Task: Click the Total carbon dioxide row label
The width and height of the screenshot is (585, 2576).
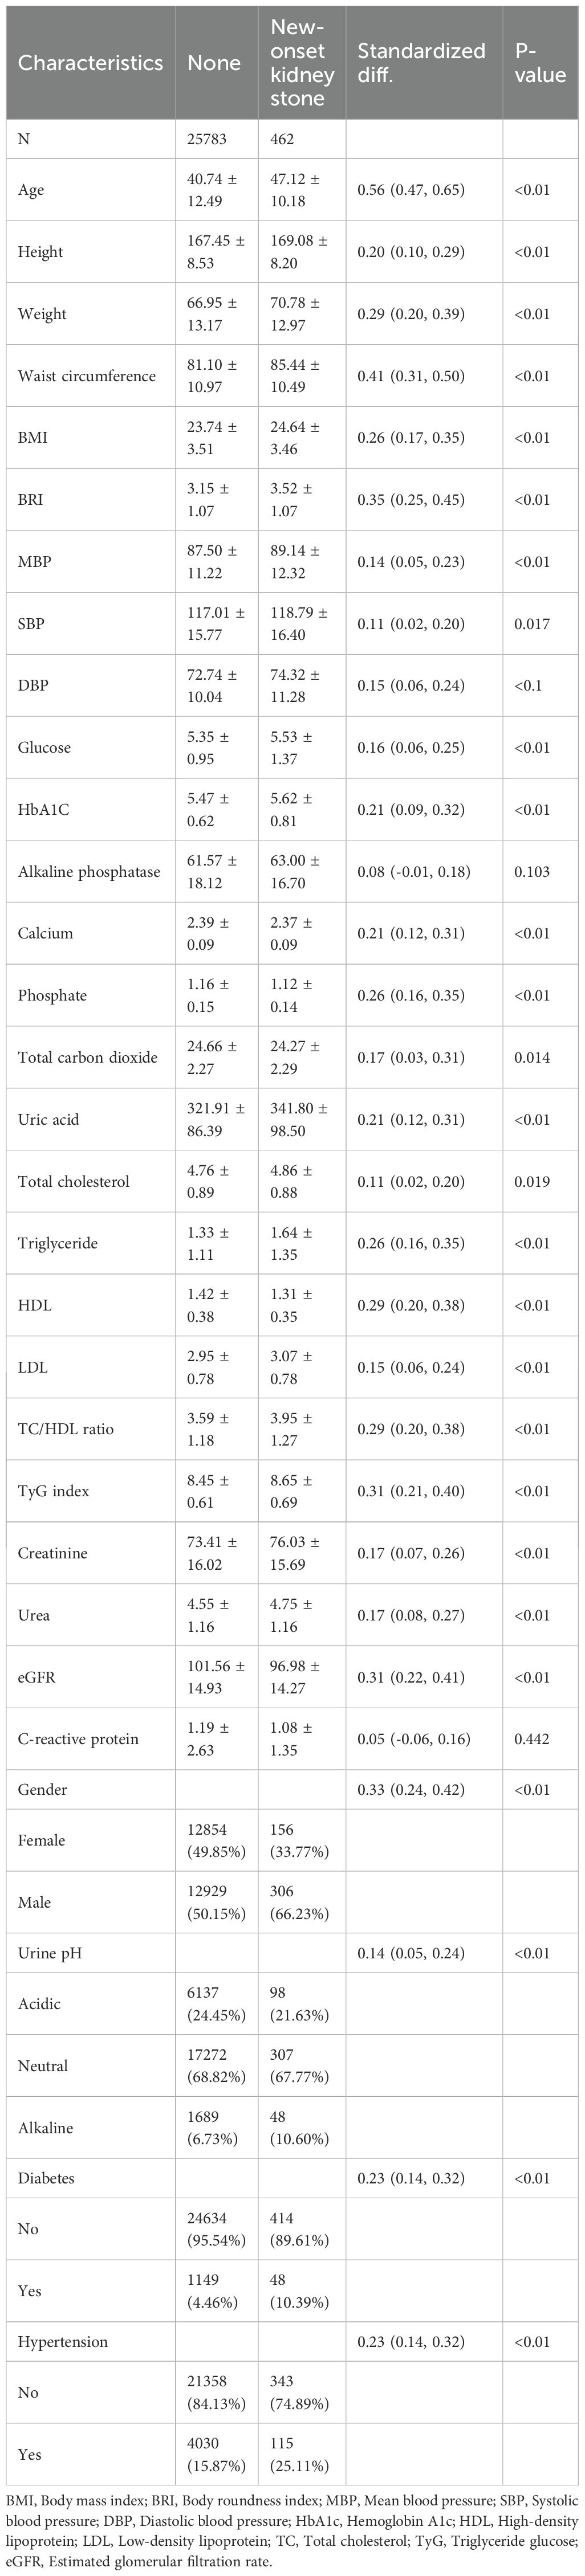Action: pyautogui.click(x=88, y=1058)
